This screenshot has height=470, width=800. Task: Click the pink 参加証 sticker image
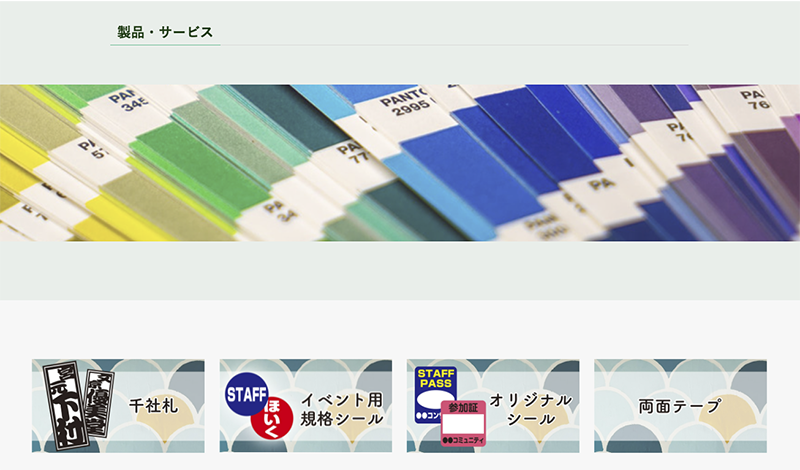point(463,423)
